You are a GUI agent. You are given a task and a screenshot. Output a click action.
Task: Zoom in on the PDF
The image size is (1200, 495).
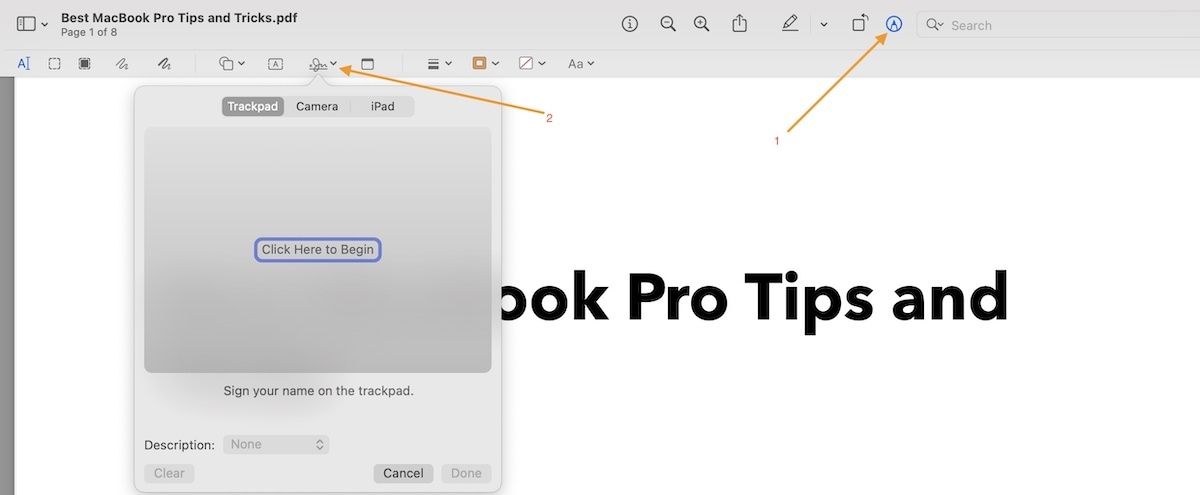point(702,24)
